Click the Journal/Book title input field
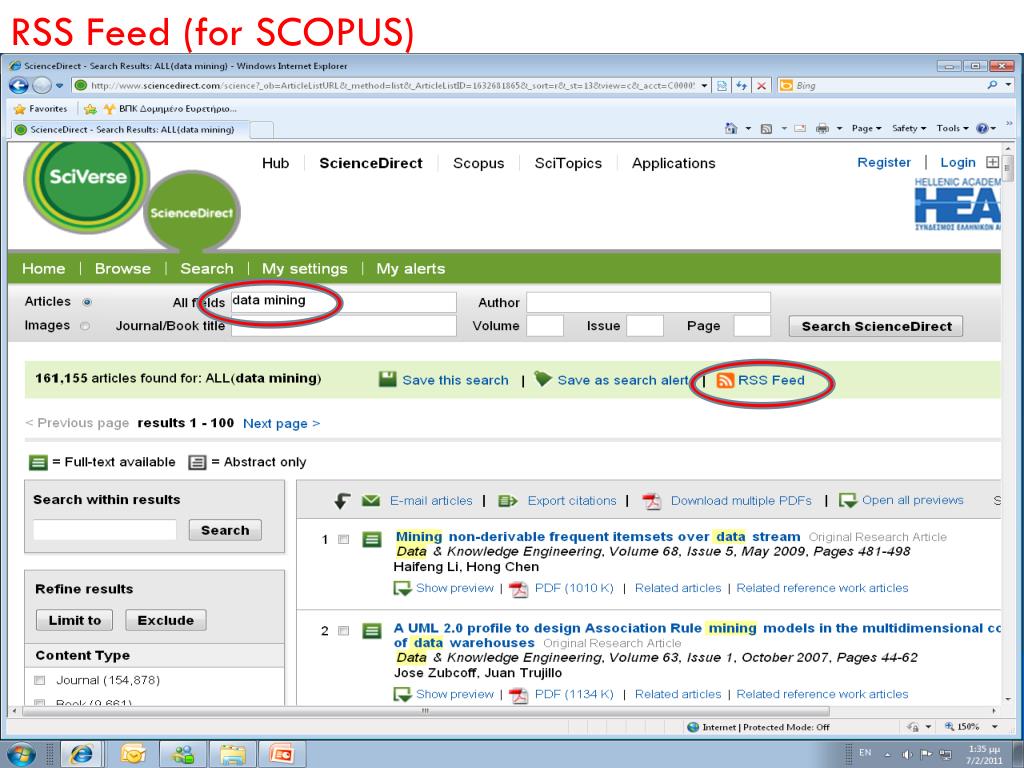This screenshot has width=1024, height=768. pyautogui.click(x=344, y=326)
